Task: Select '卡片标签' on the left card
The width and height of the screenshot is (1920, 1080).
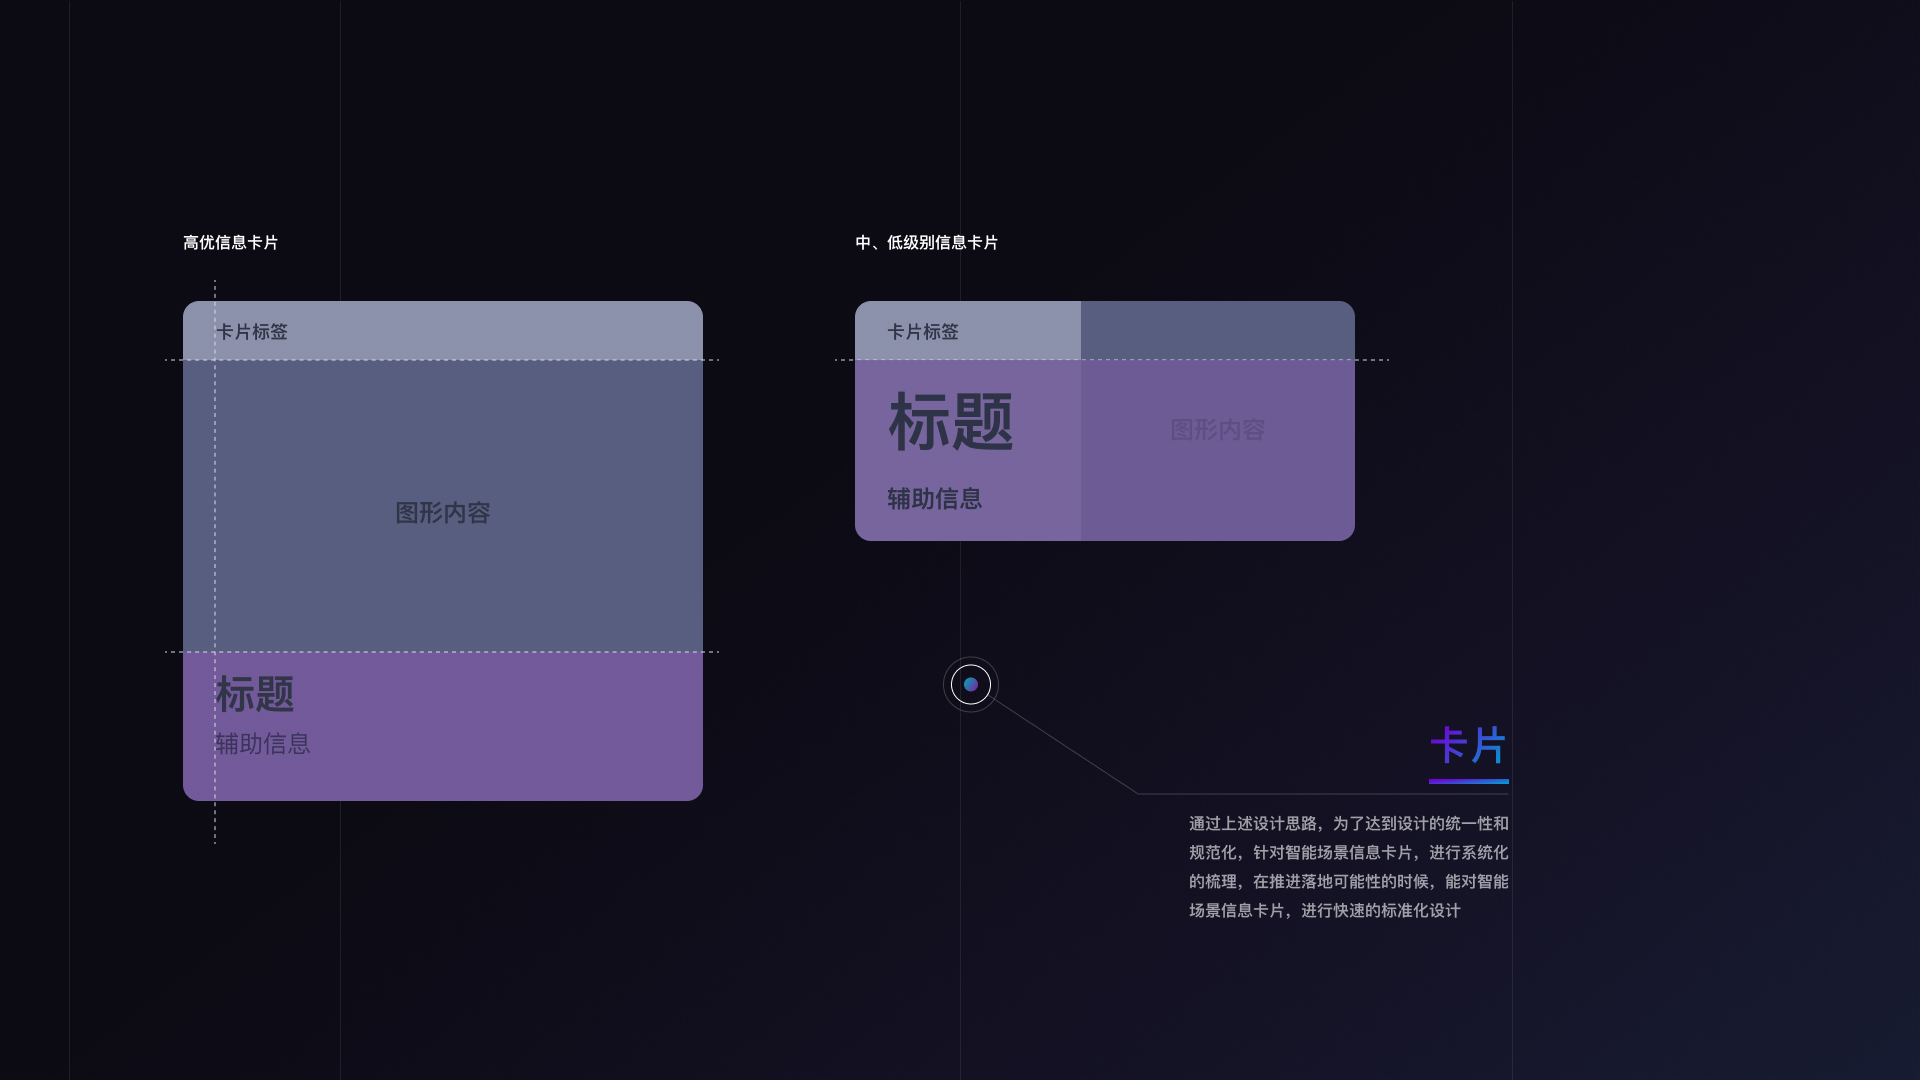Action: 252,332
